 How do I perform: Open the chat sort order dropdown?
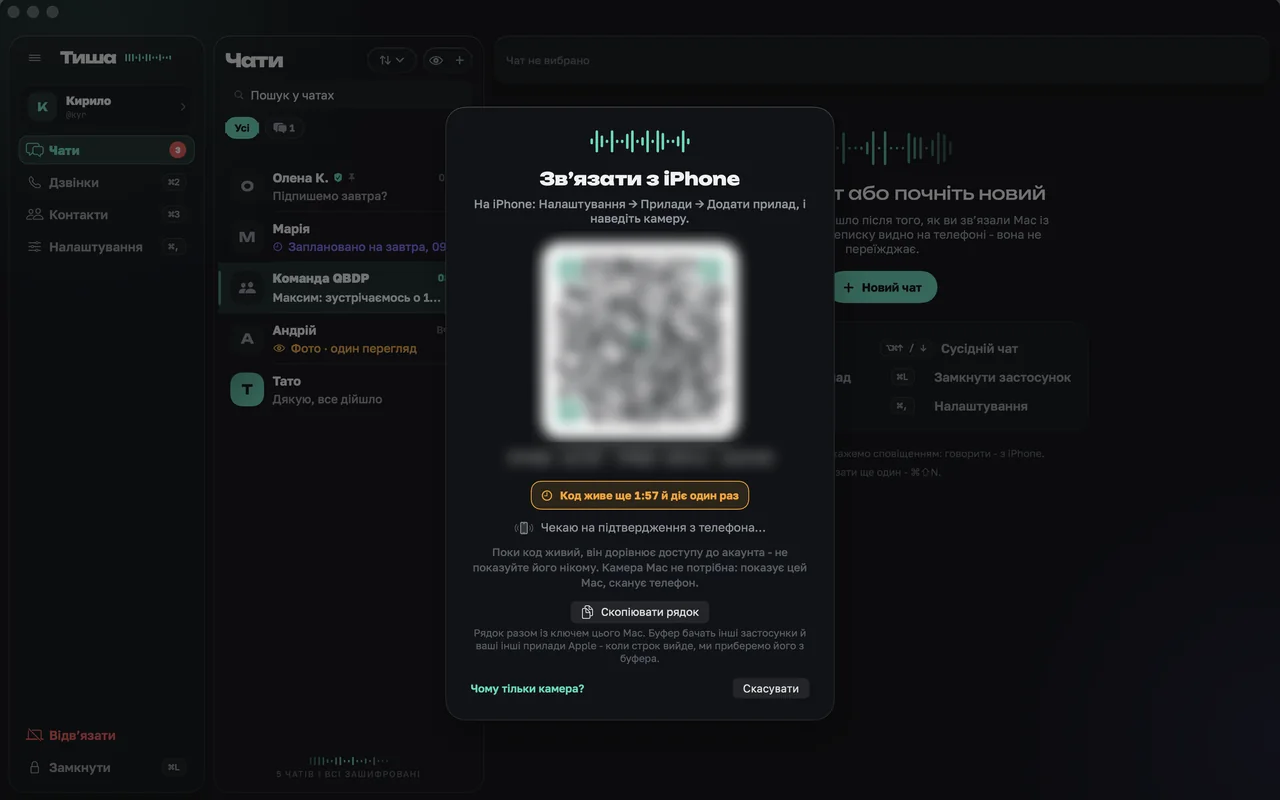[x=392, y=60]
